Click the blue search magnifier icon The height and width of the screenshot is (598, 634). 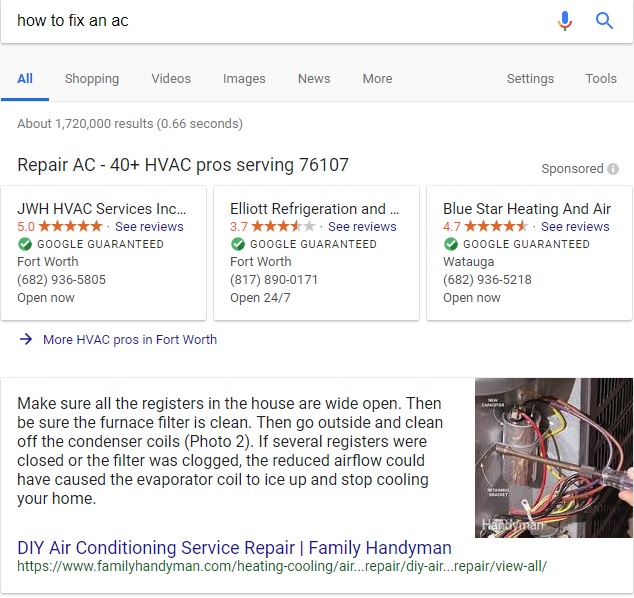point(604,21)
